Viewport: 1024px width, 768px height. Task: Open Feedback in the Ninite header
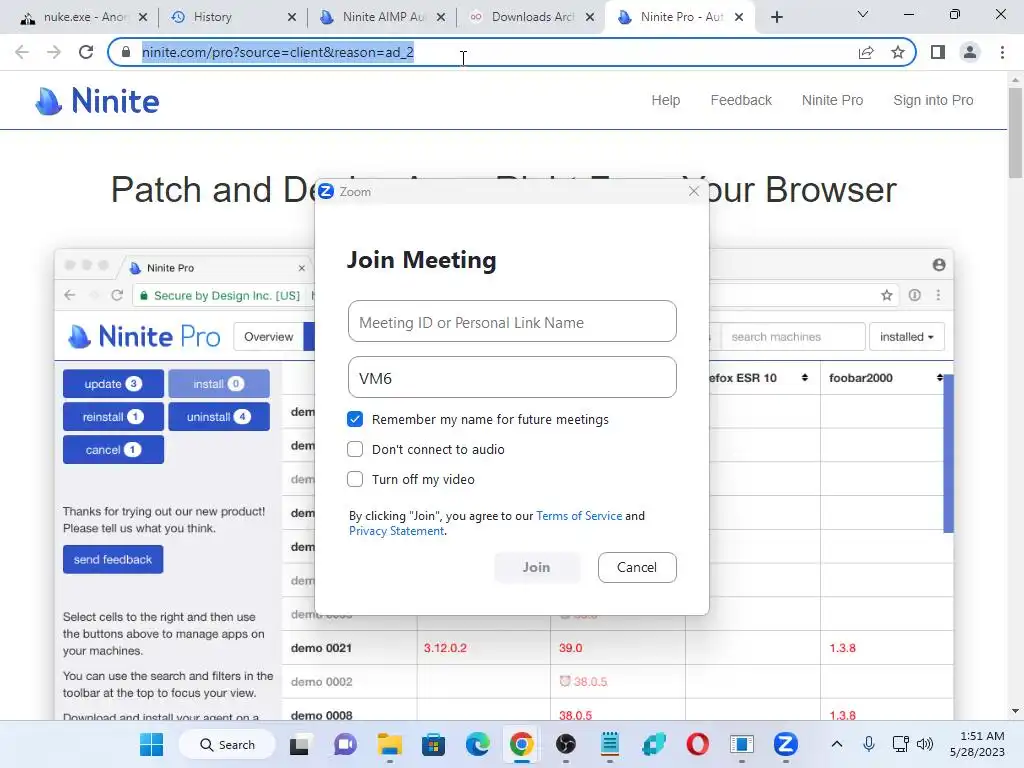click(x=741, y=101)
